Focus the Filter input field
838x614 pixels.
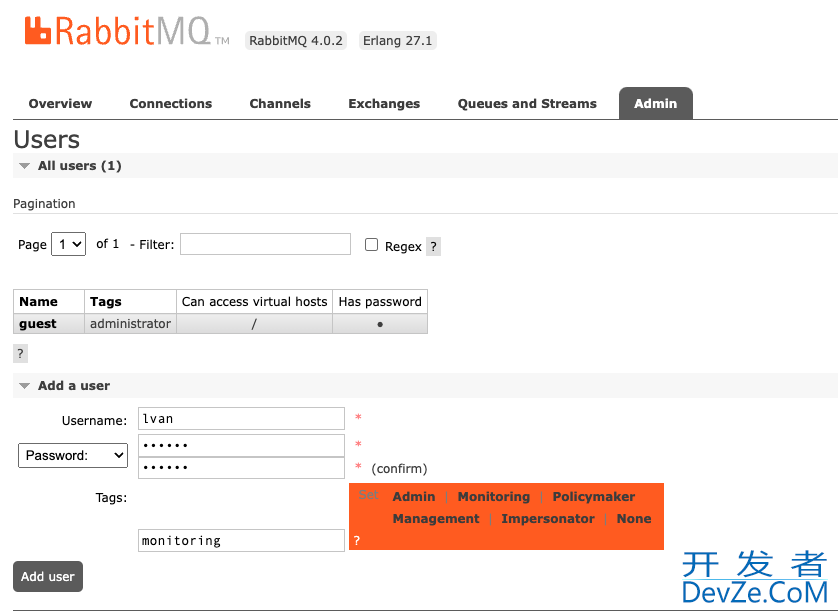pos(266,244)
